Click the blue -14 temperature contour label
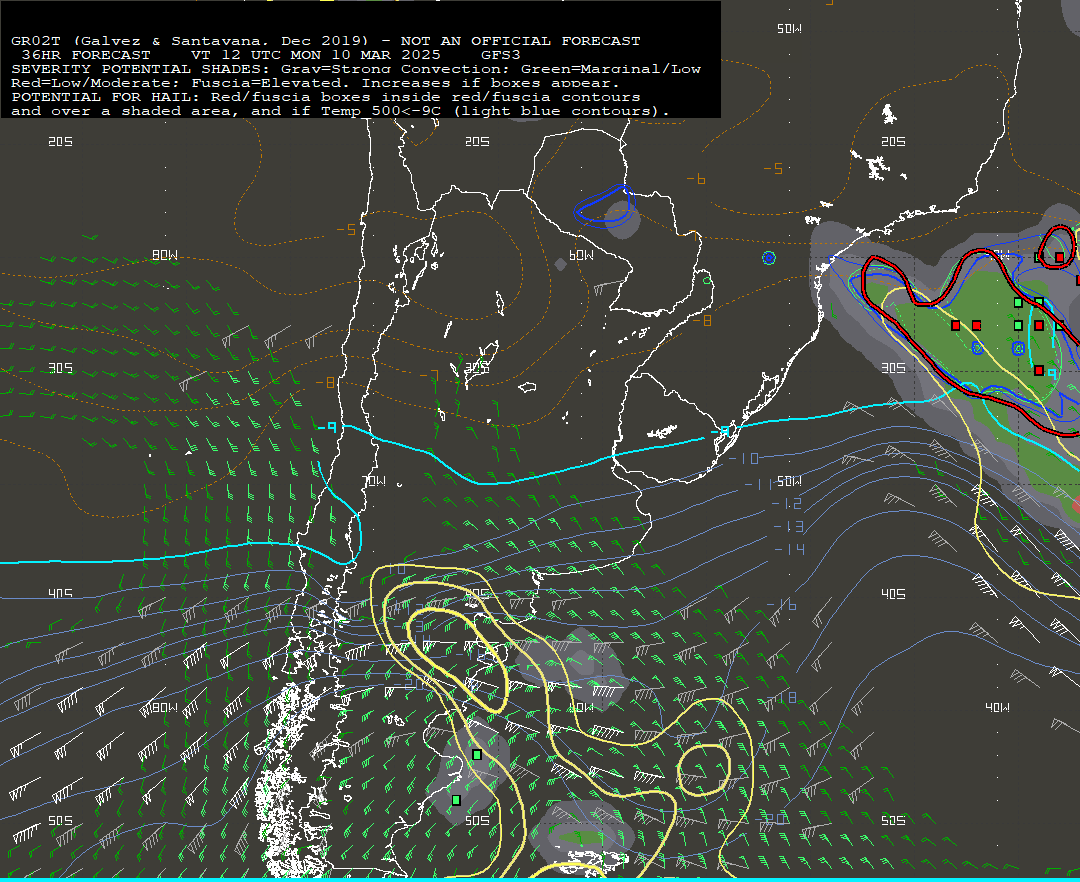 (x=789, y=549)
